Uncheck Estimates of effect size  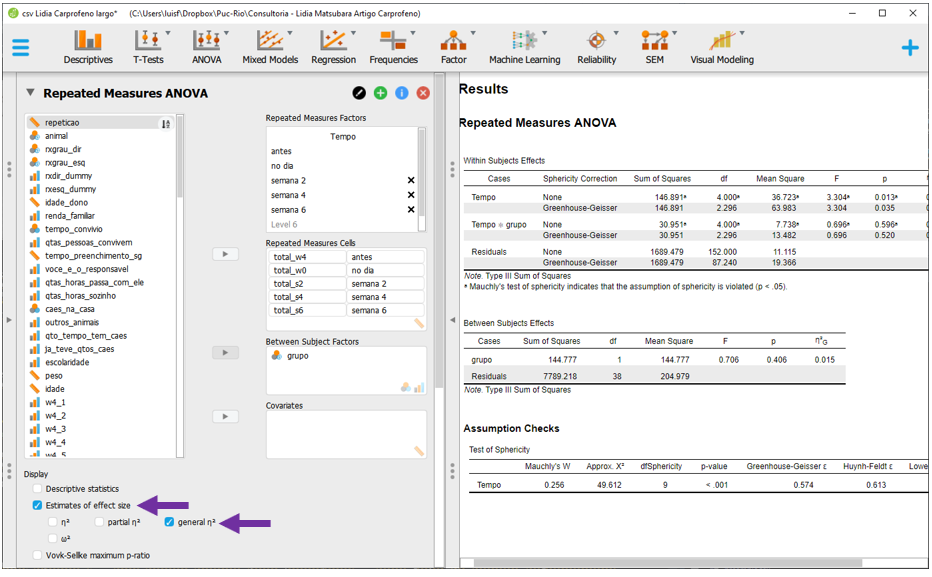click(x=38, y=506)
